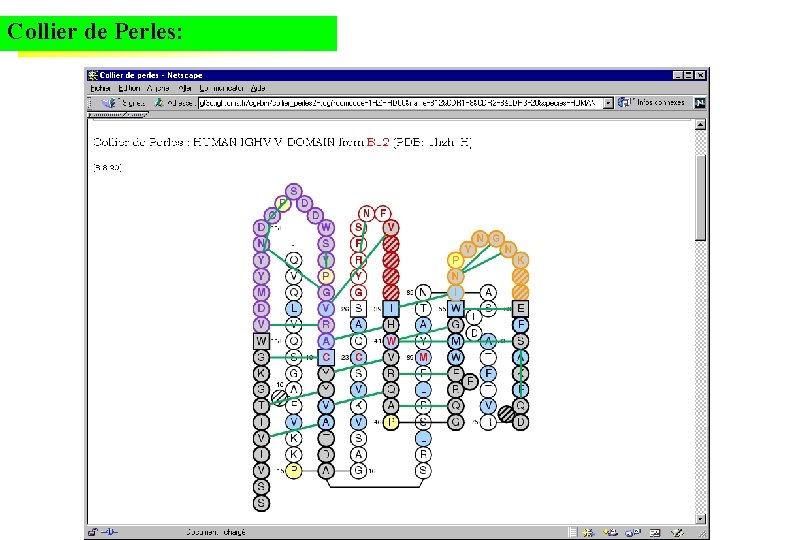Screen dimensions: 810x540
Task: Collapse the location toolbar via its grip
Action: (90, 103)
